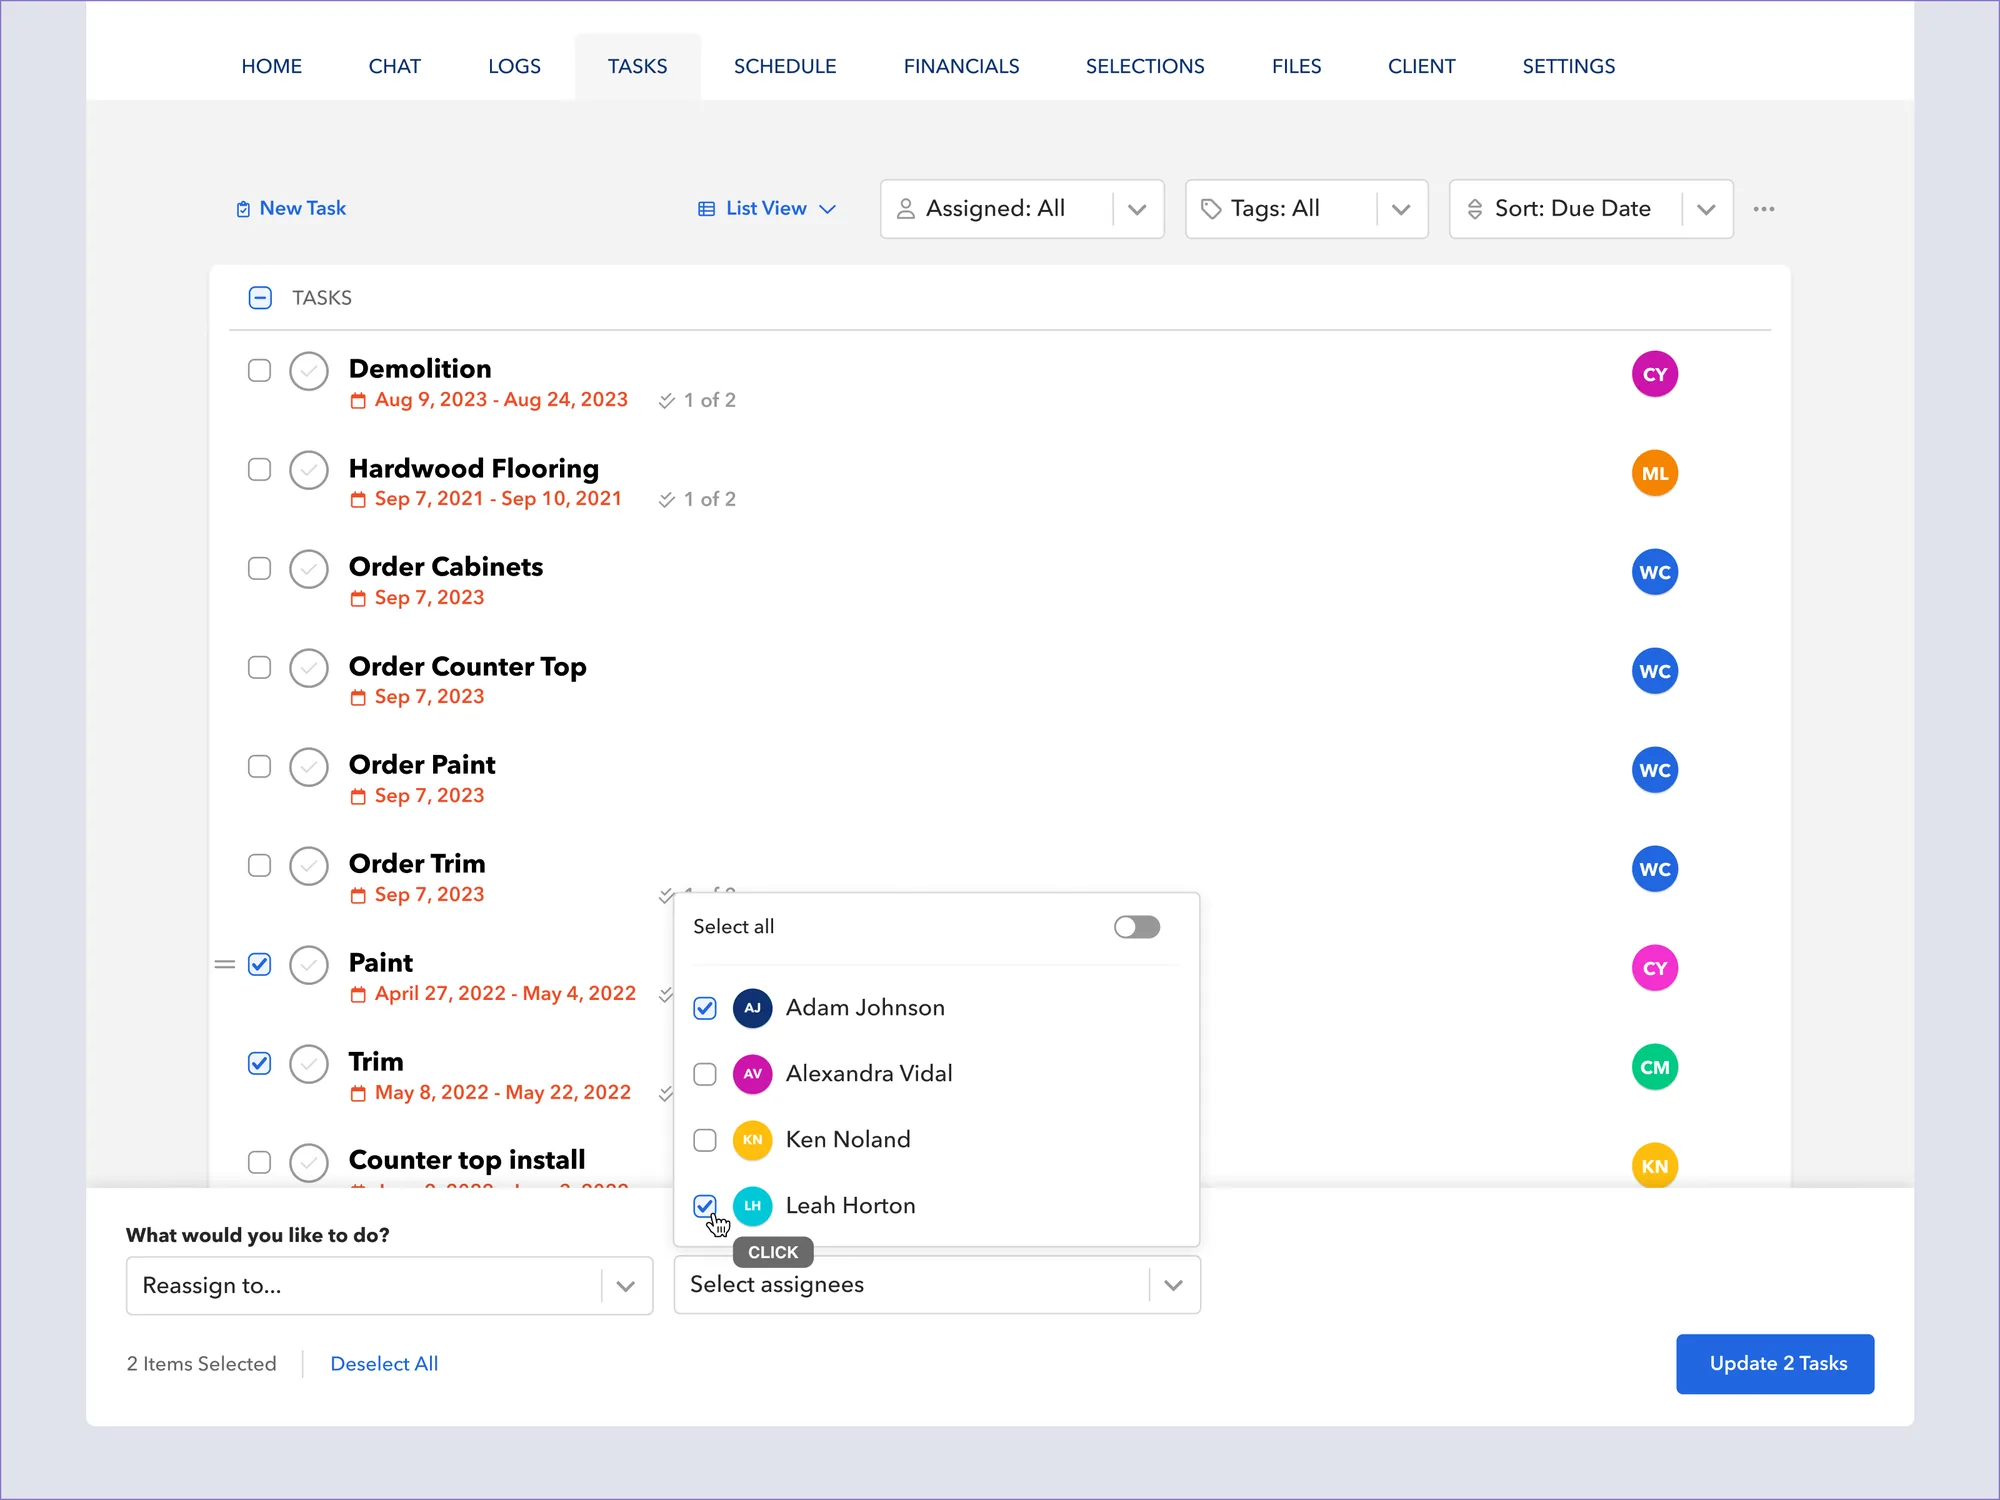The height and width of the screenshot is (1500, 2000).
Task: Open the Sort: Due Date dropdown
Action: coord(1591,209)
